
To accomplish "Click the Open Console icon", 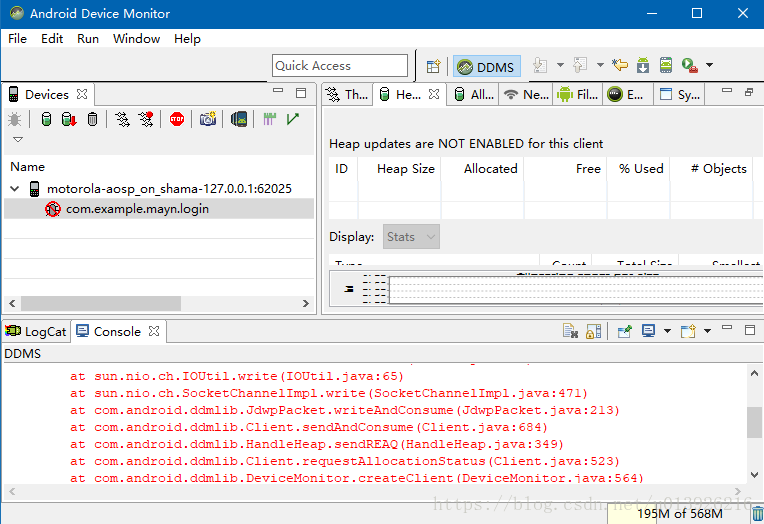I will (688, 331).
